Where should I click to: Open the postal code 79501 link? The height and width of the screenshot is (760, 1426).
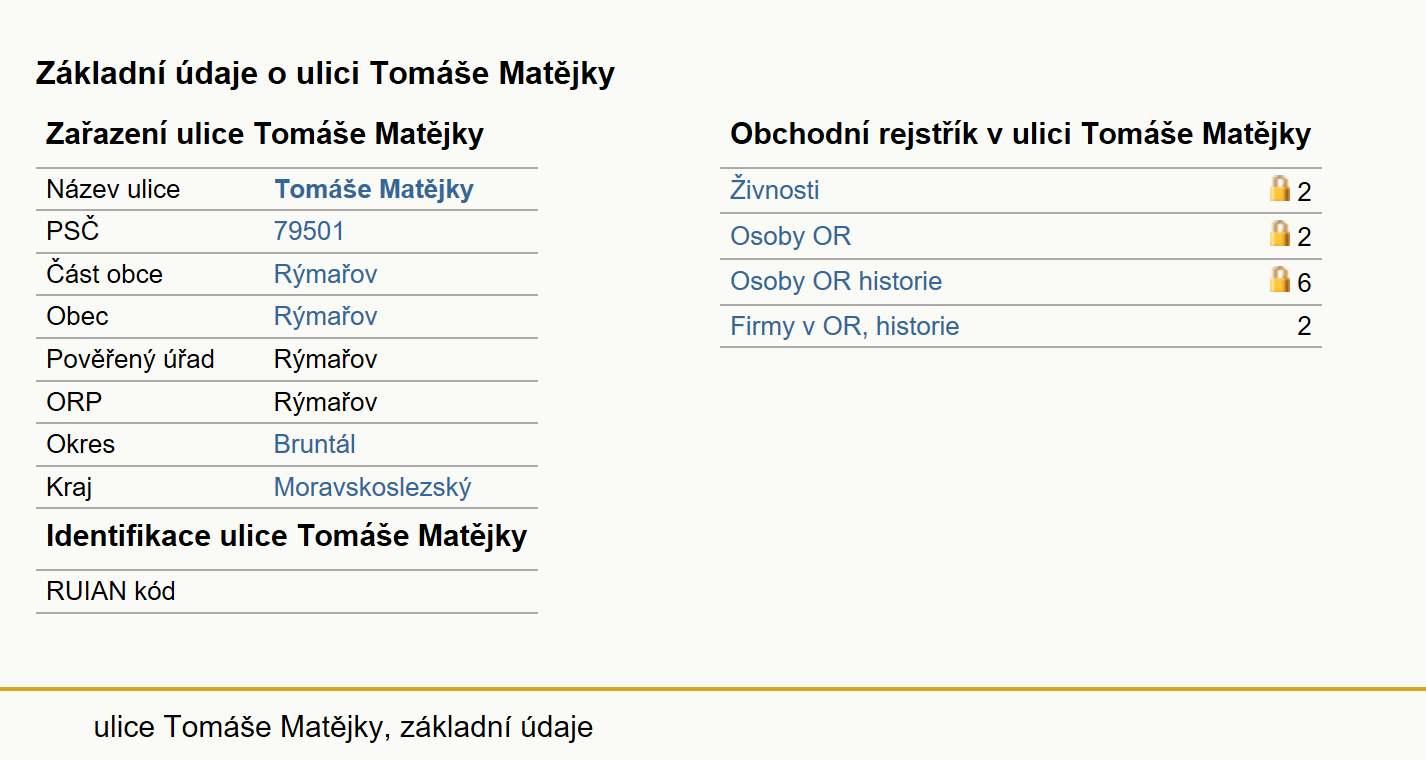pyautogui.click(x=309, y=232)
